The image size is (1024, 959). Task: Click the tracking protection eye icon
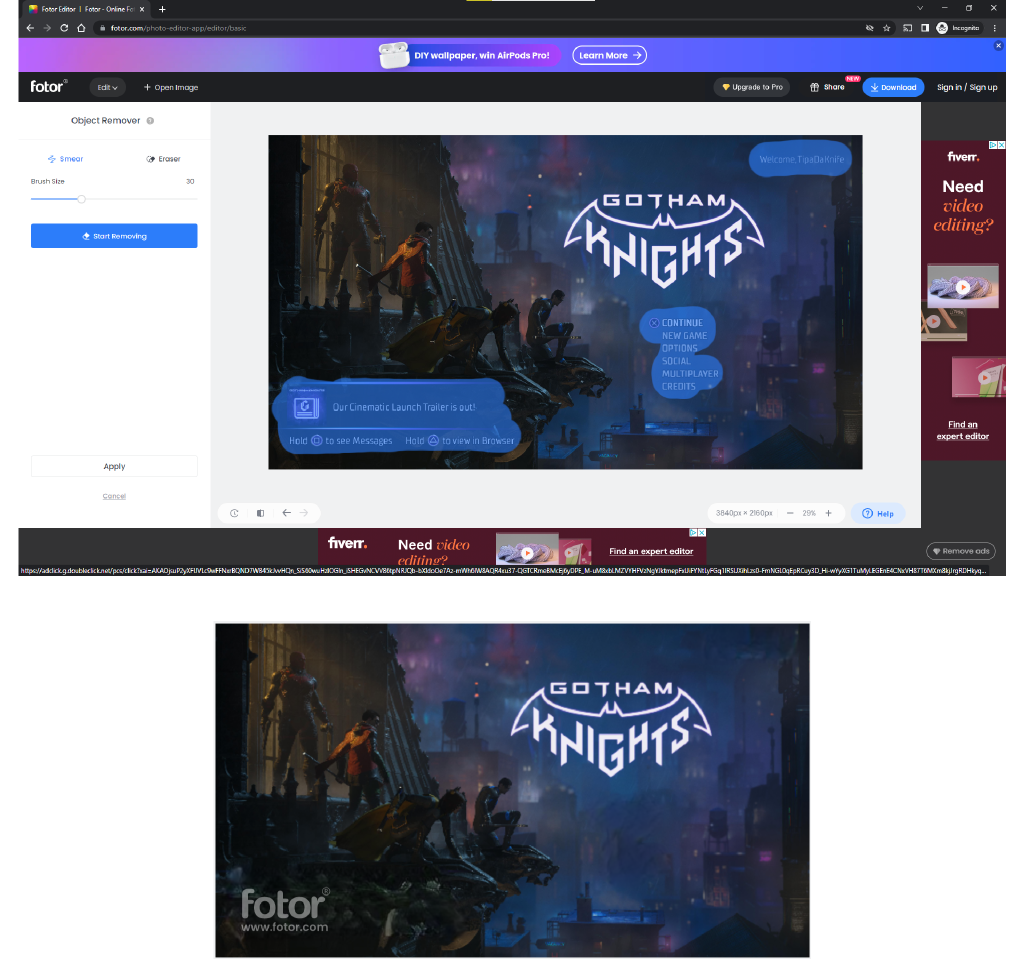[869, 28]
